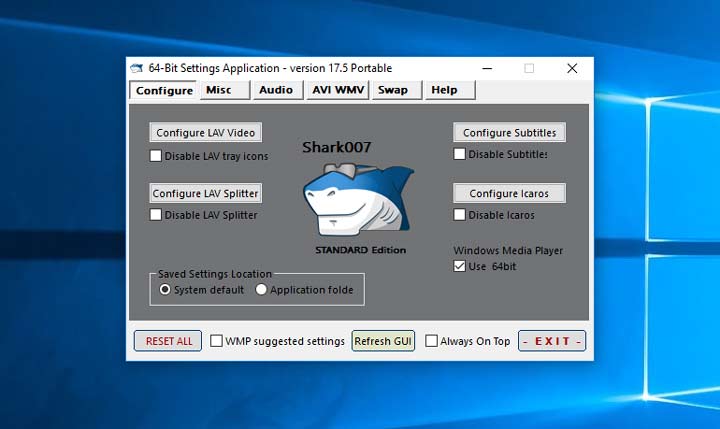Click the Configure LAV Video button
This screenshot has width=720, height=429.
pos(206,132)
